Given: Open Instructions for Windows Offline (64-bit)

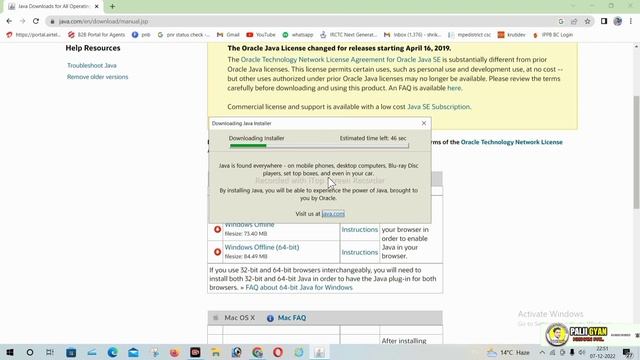Looking at the screenshot, I should [x=360, y=252].
